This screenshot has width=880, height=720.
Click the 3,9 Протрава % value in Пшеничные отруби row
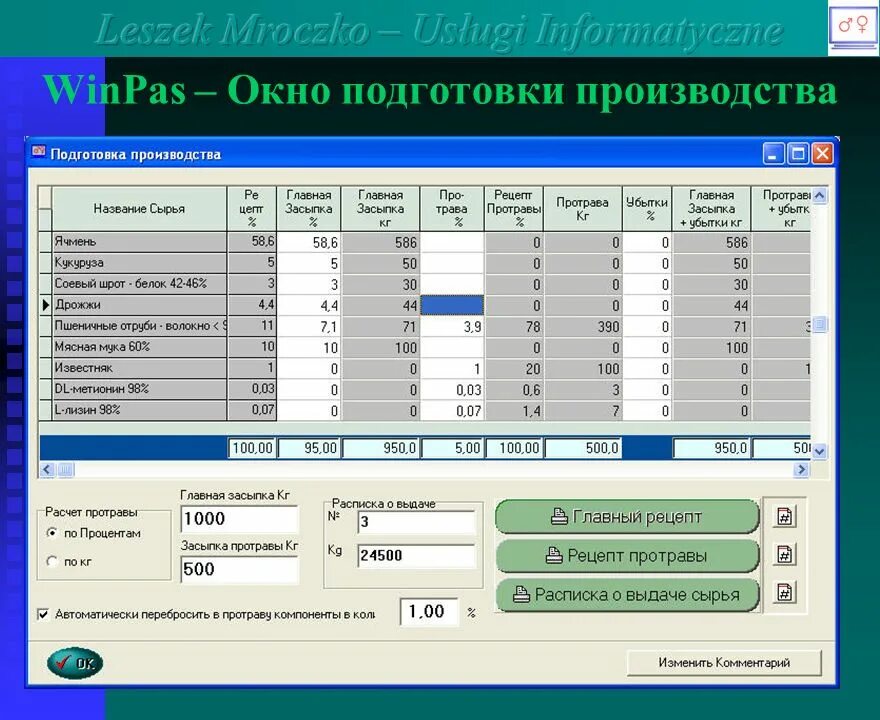coord(452,327)
